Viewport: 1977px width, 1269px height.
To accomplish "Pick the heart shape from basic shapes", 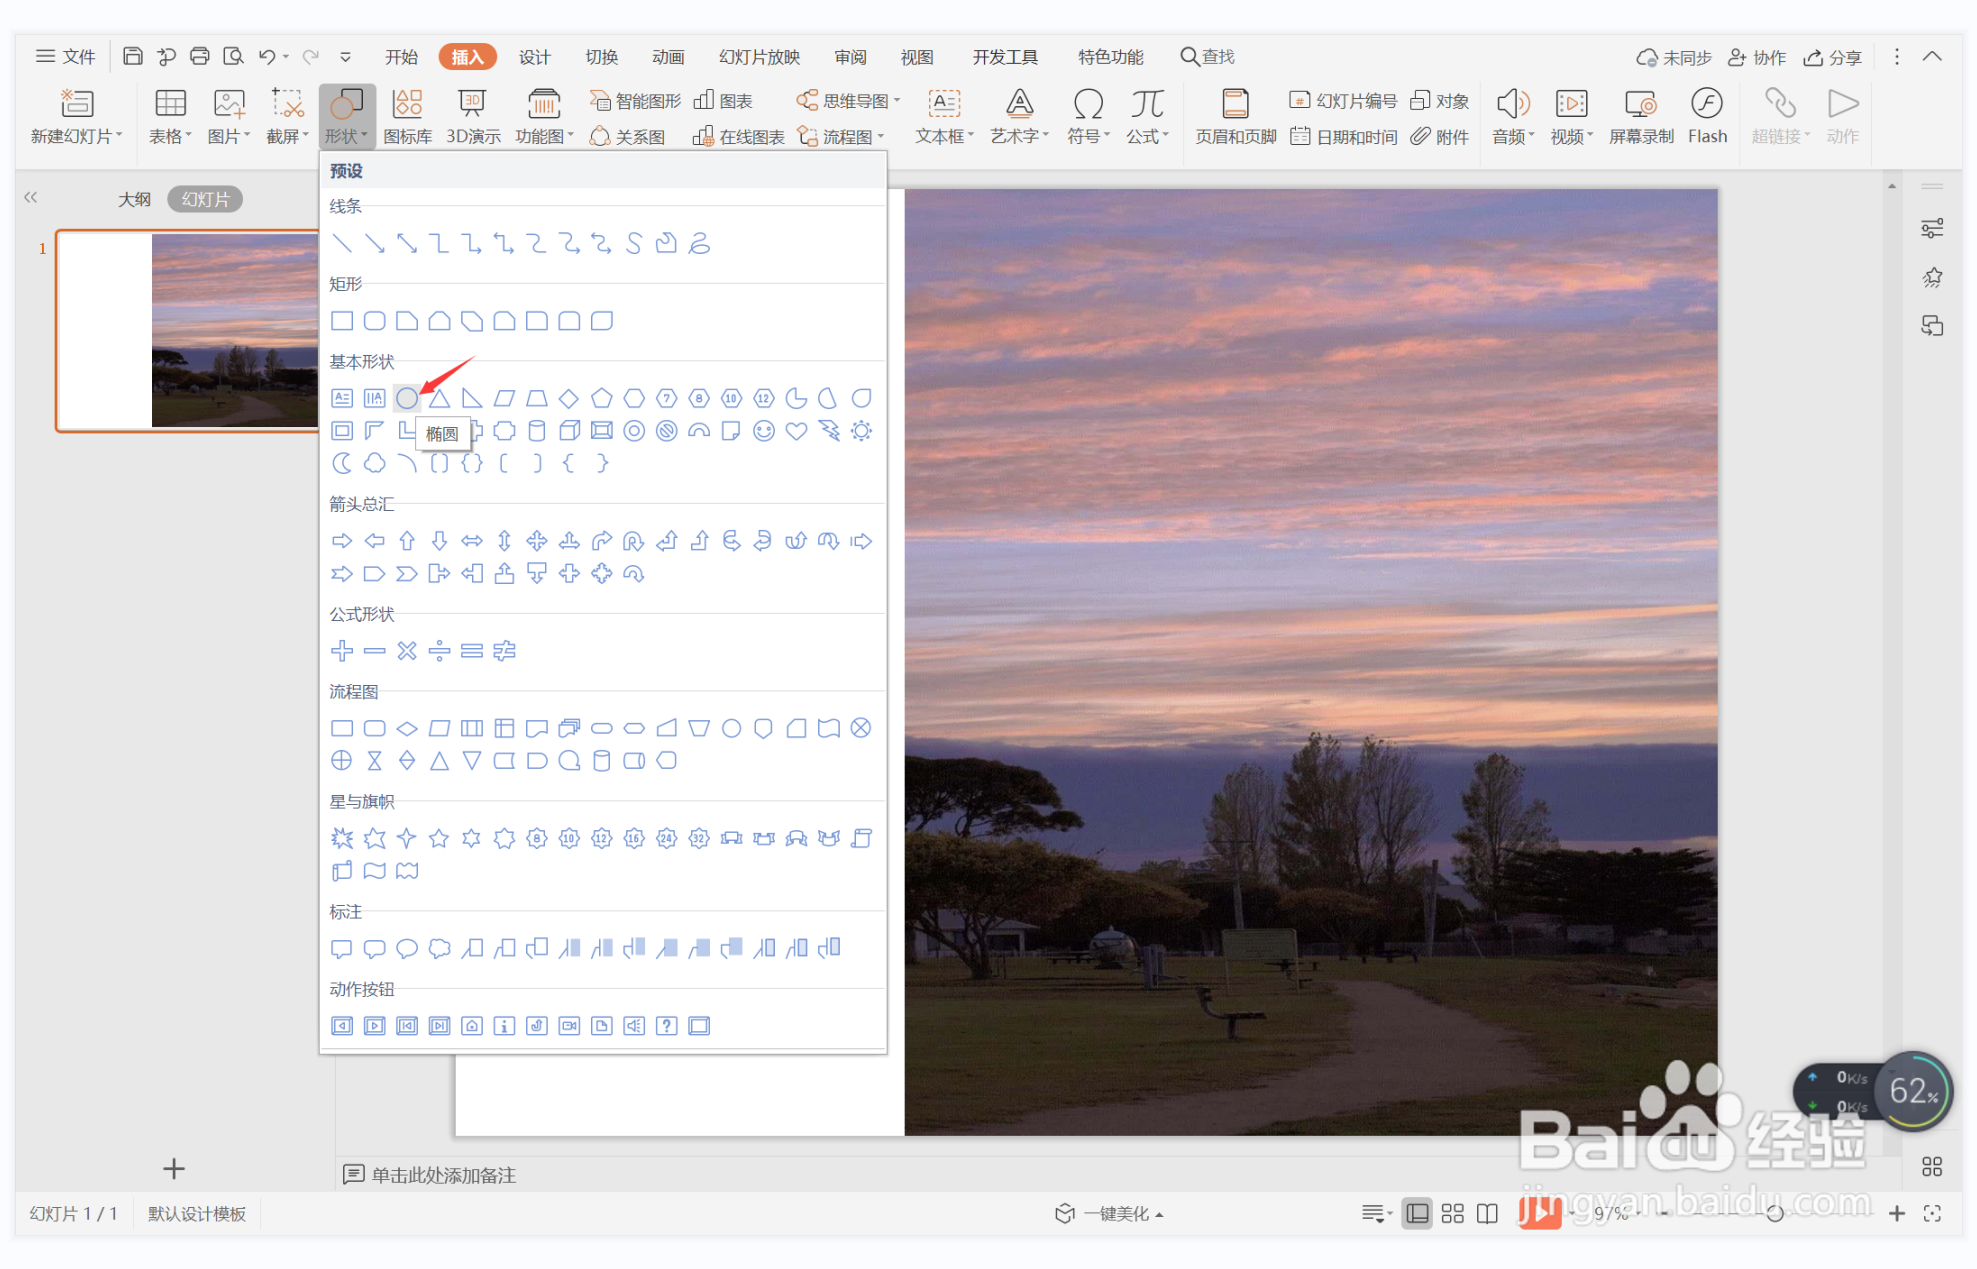I will [796, 431].
